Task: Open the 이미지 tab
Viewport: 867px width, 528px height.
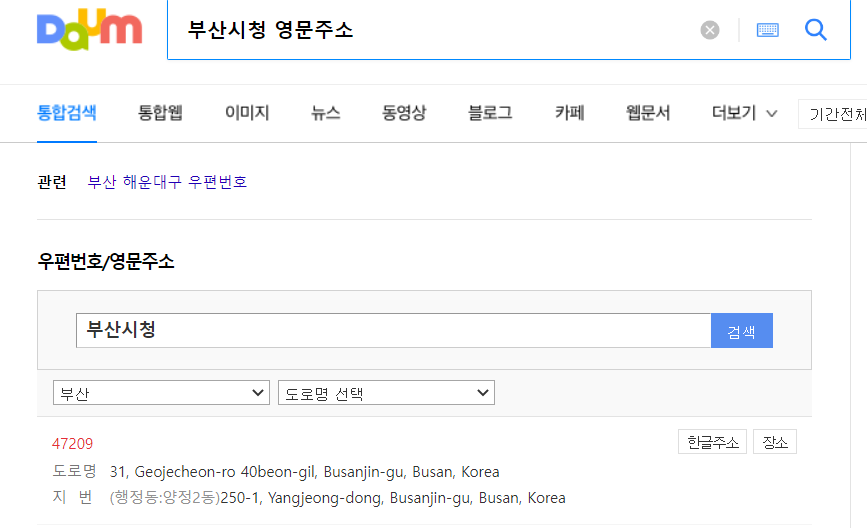Action: (247, 113)
